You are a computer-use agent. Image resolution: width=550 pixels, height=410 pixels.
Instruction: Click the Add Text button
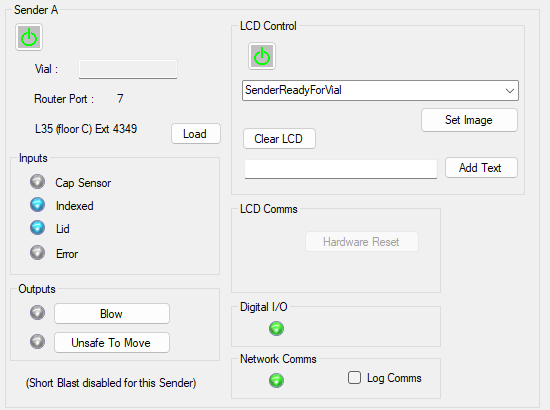coord(481,168)
